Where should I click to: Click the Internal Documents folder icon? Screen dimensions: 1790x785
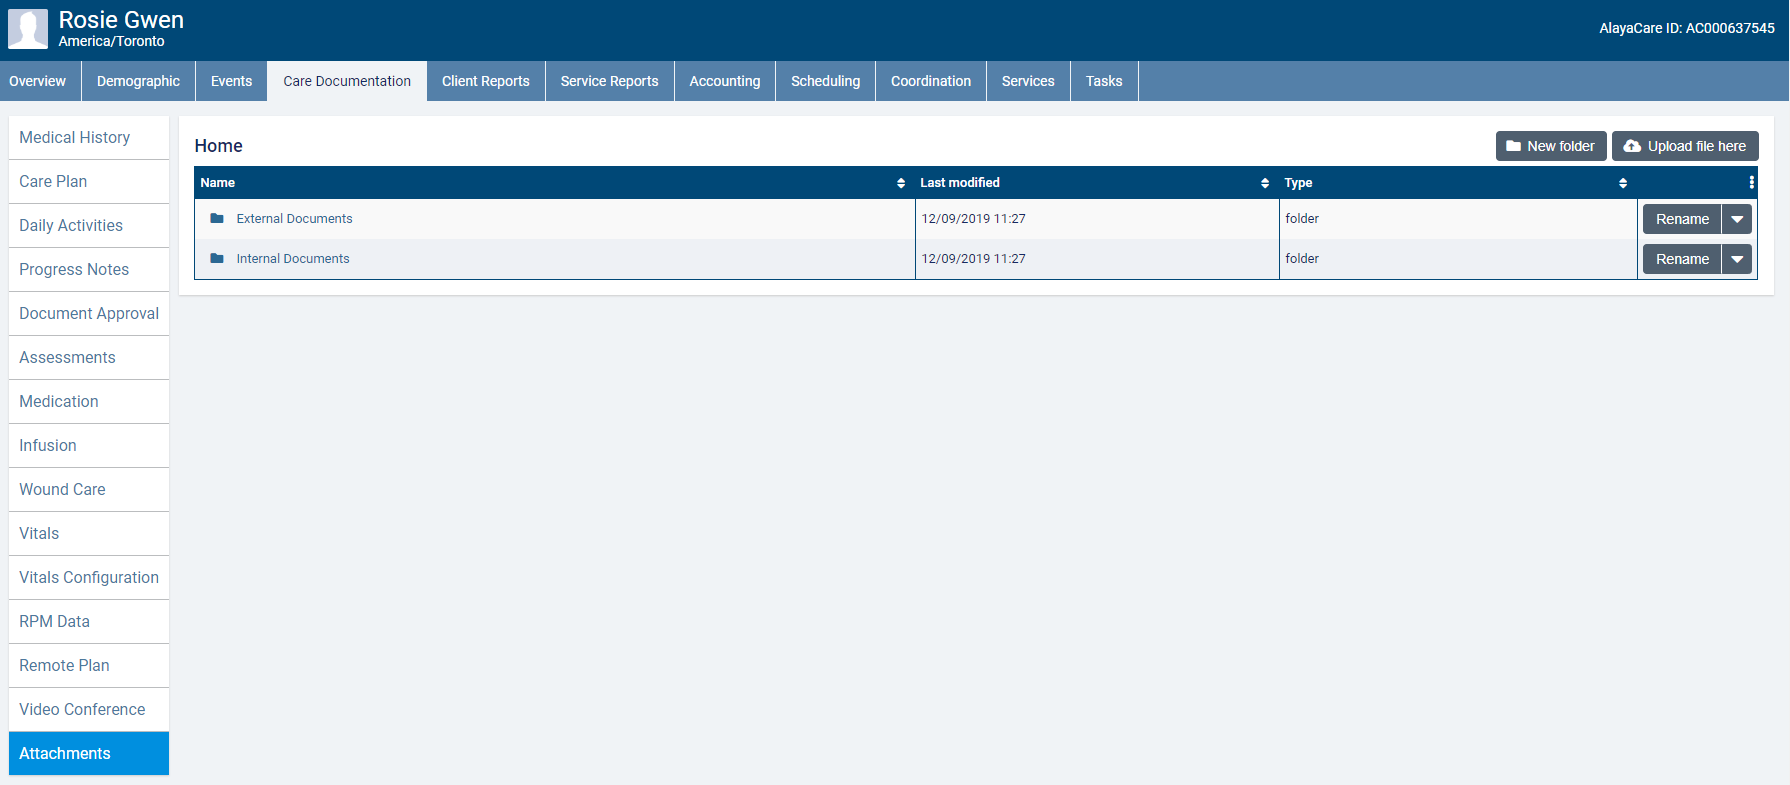(x=217, y=259)
